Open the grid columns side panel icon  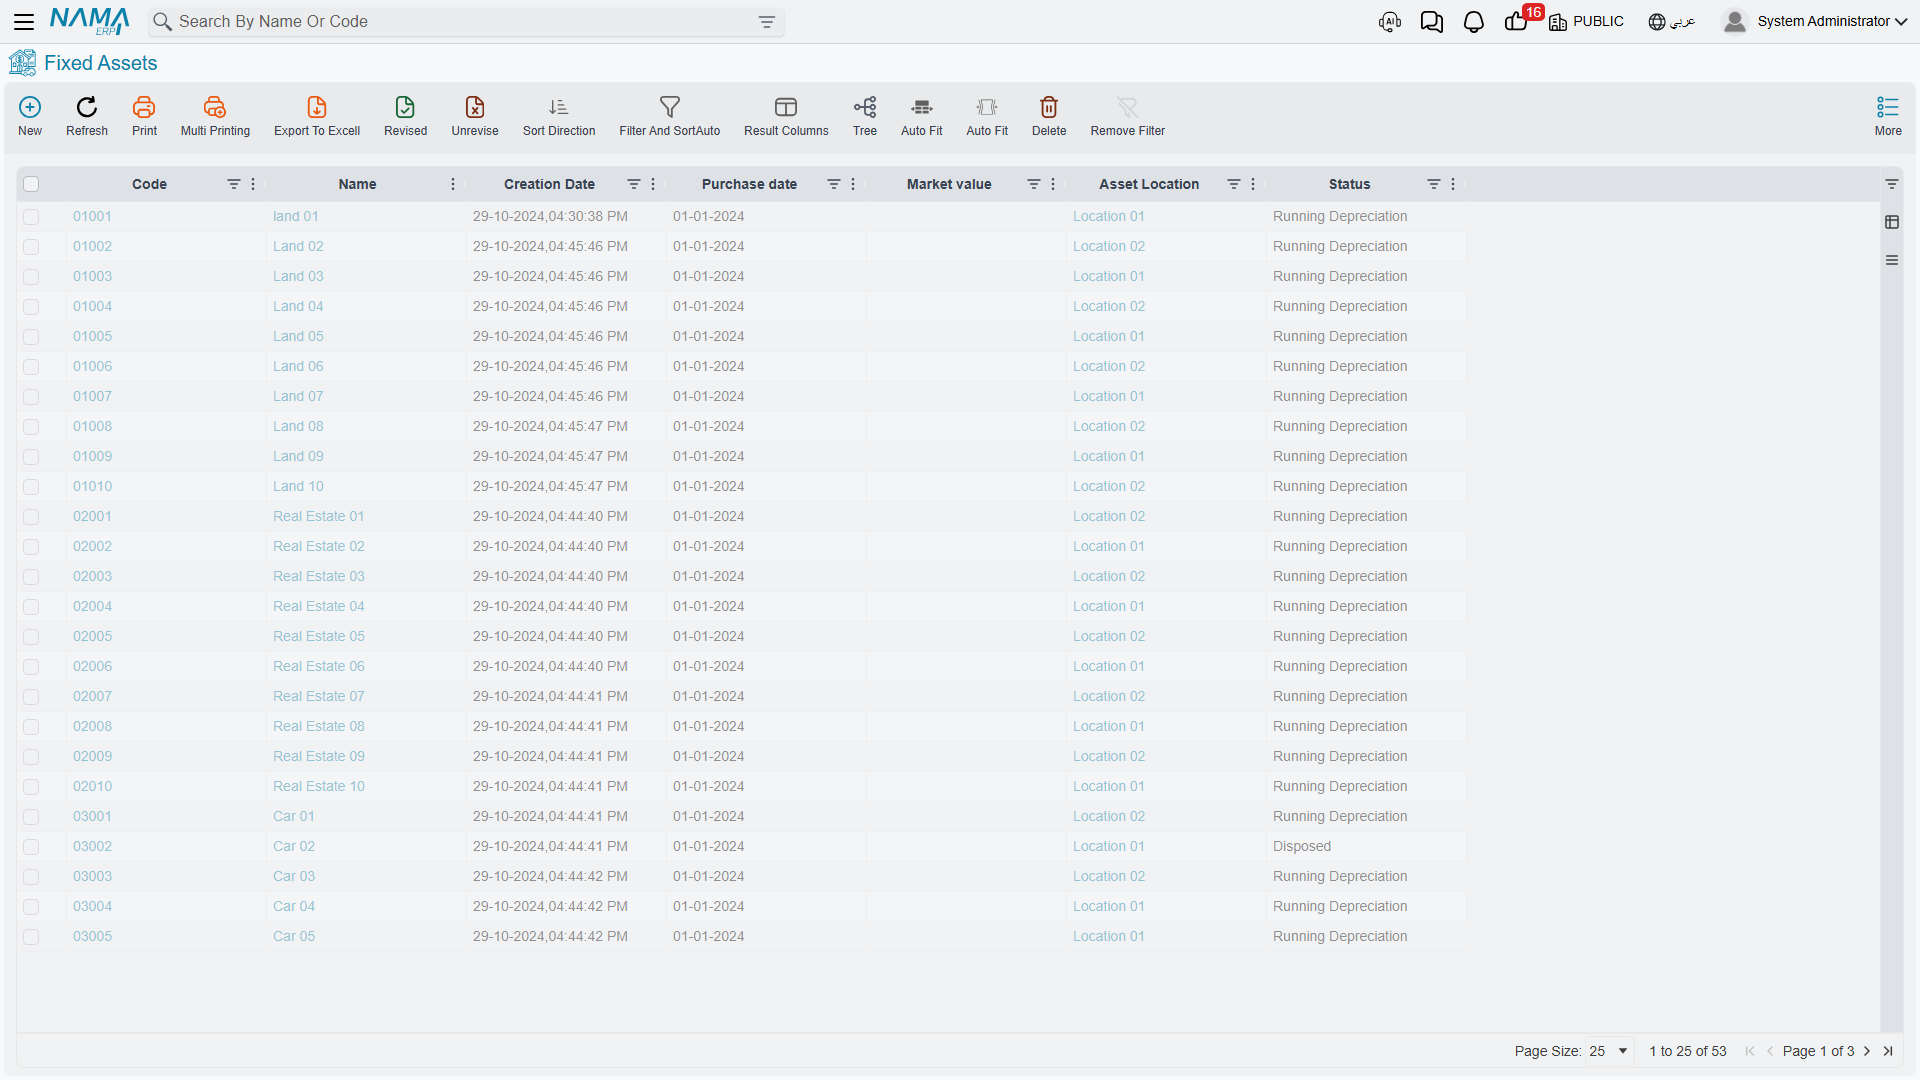click(x=1892, y=222)
